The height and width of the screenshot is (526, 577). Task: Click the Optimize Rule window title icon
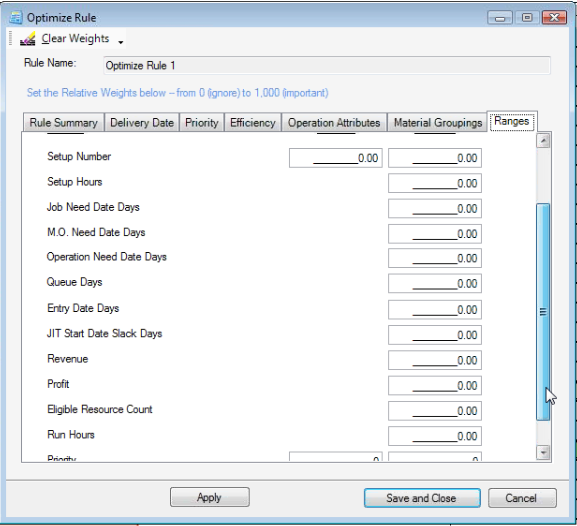click(x=16, y=18)
